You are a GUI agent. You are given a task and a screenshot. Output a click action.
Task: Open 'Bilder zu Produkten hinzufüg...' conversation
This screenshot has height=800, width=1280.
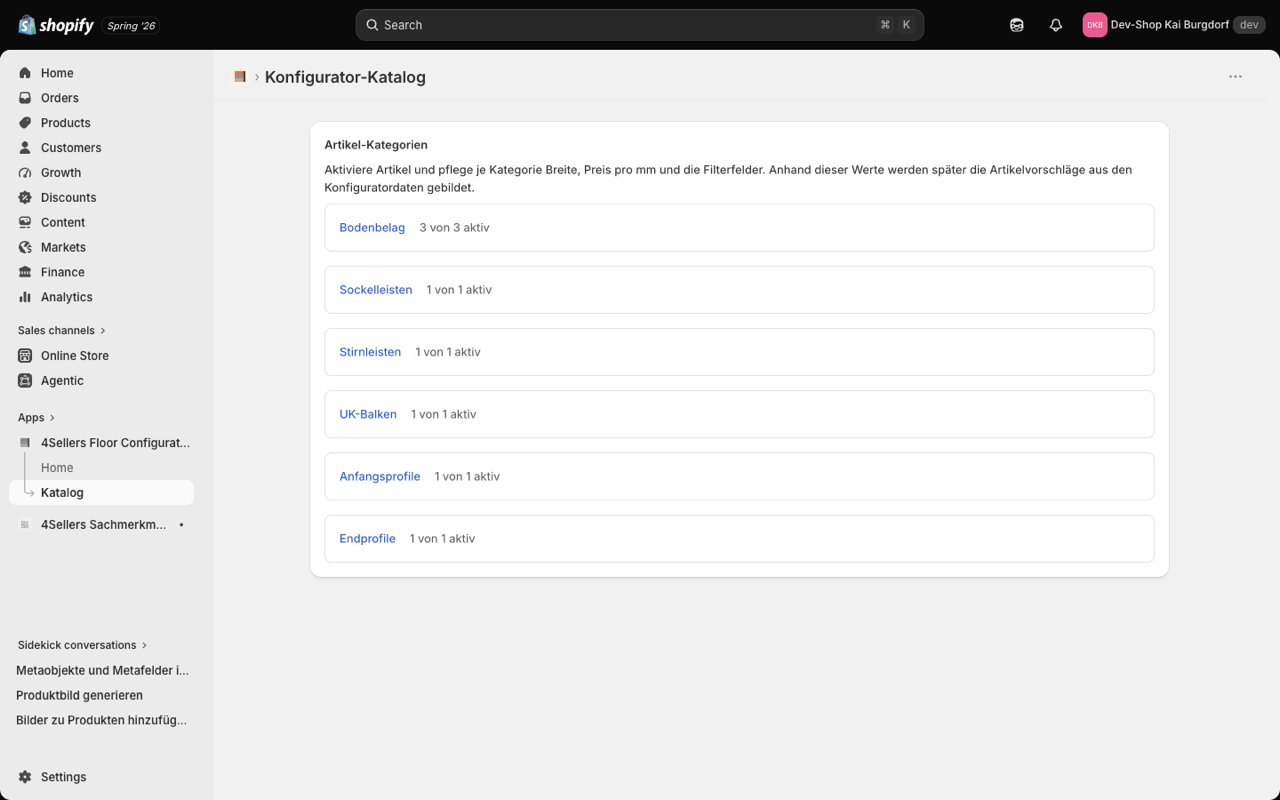[102, 720]
